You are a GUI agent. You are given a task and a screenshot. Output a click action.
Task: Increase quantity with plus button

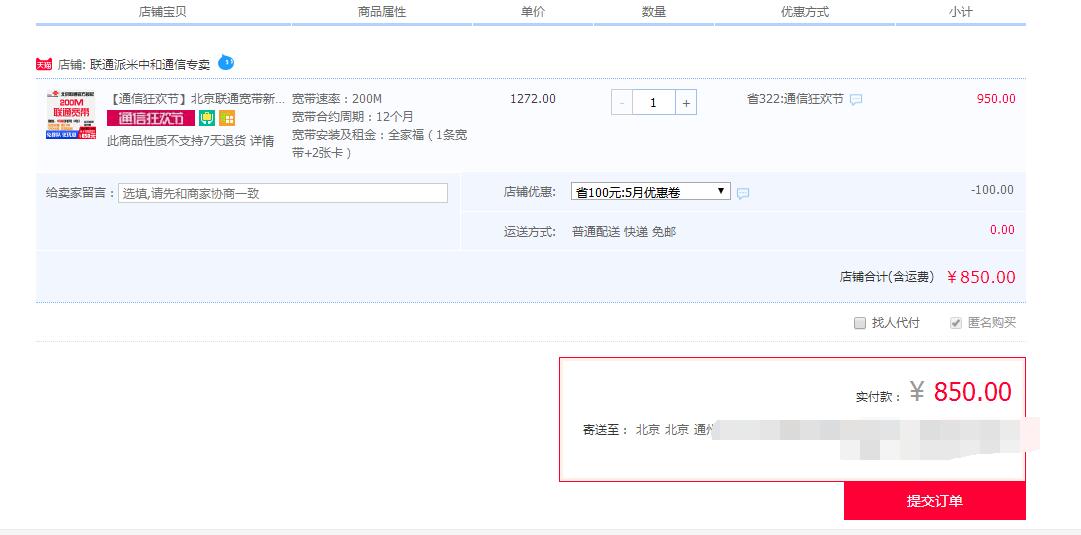686,103
